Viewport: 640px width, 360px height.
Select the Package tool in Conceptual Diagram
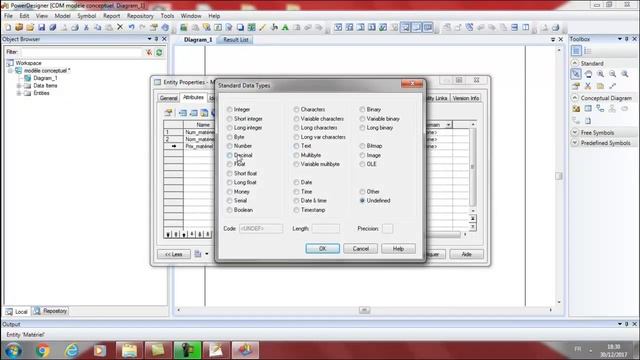click(x=576, y=109)
